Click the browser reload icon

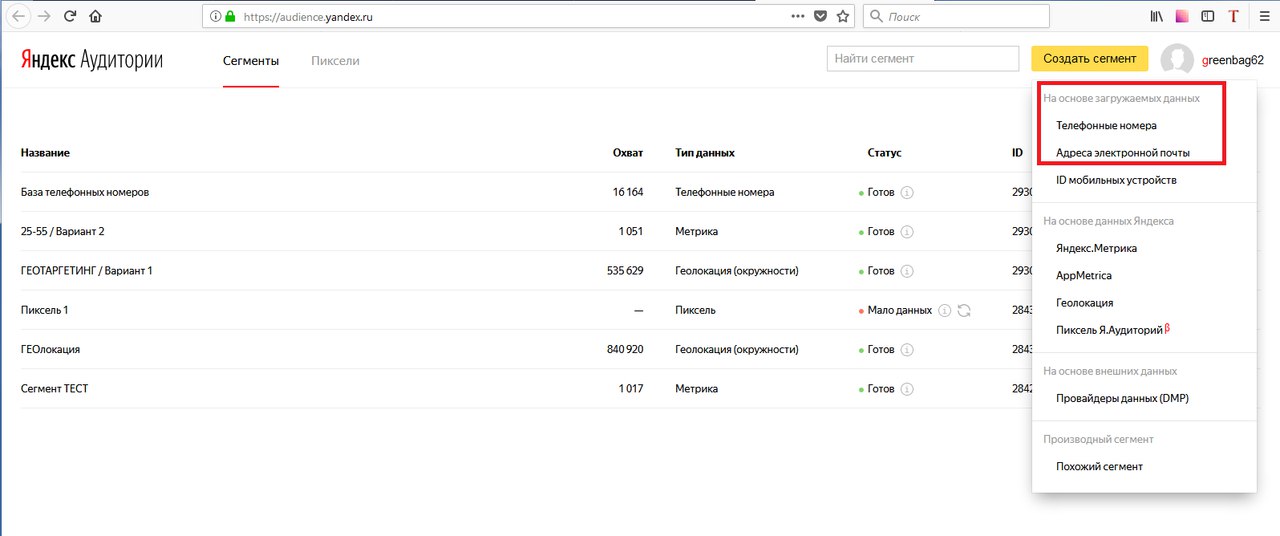[x=70, y=16]
